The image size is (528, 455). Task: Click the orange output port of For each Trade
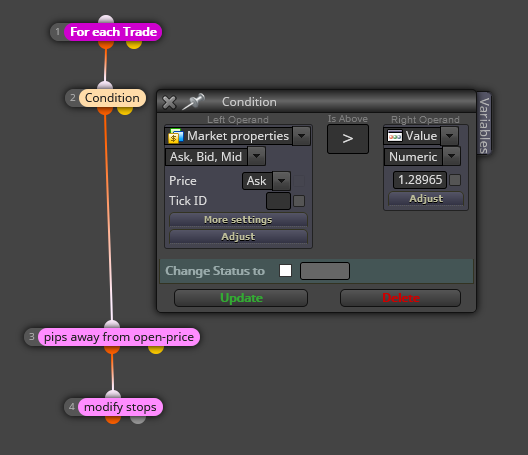click(106, 44)
